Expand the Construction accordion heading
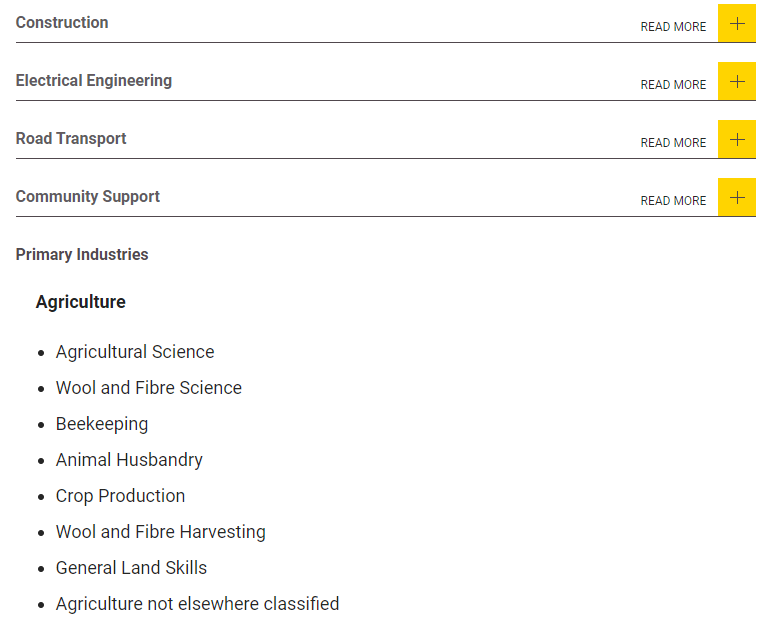The width and height of the screenshot is (781, 624). tap(62, 22)
